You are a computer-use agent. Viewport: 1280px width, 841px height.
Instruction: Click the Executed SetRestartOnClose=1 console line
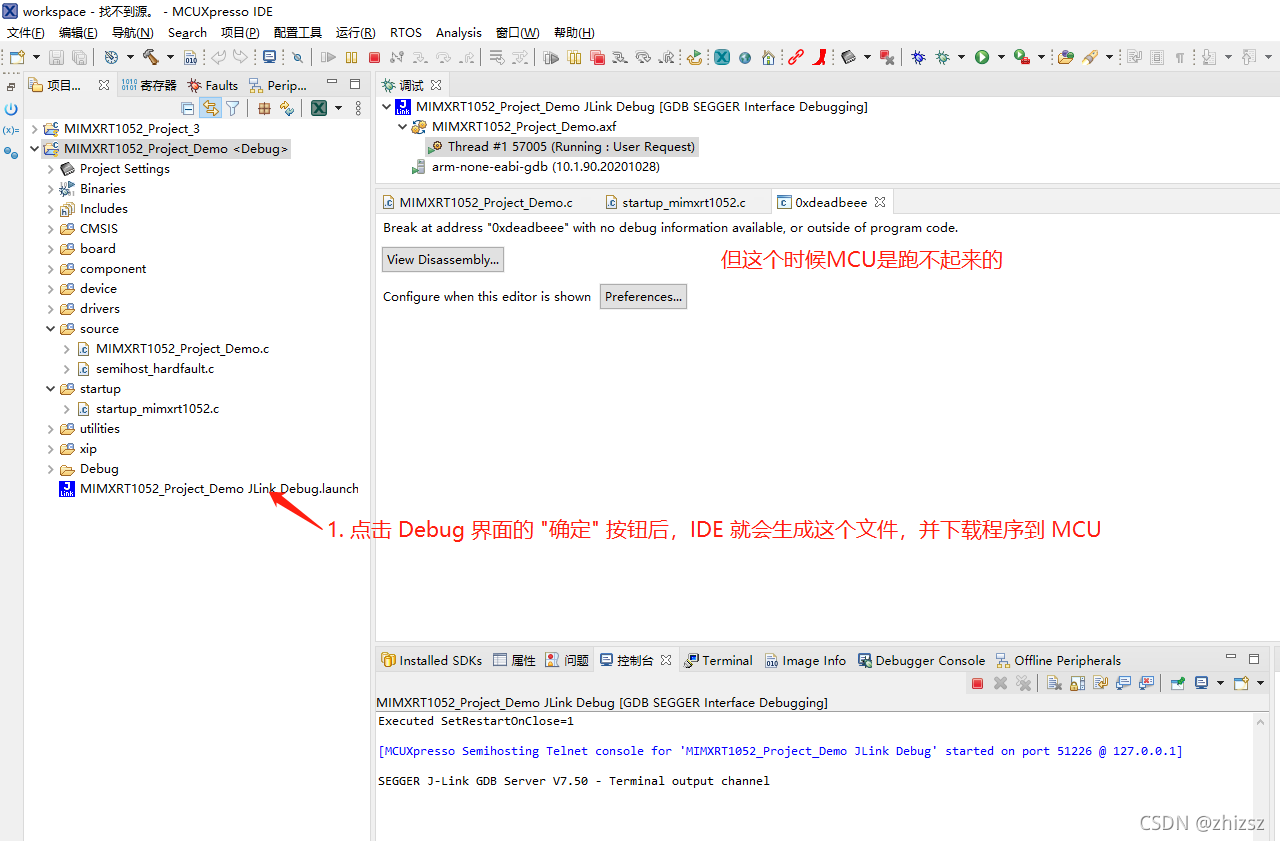tap(476, 721)
